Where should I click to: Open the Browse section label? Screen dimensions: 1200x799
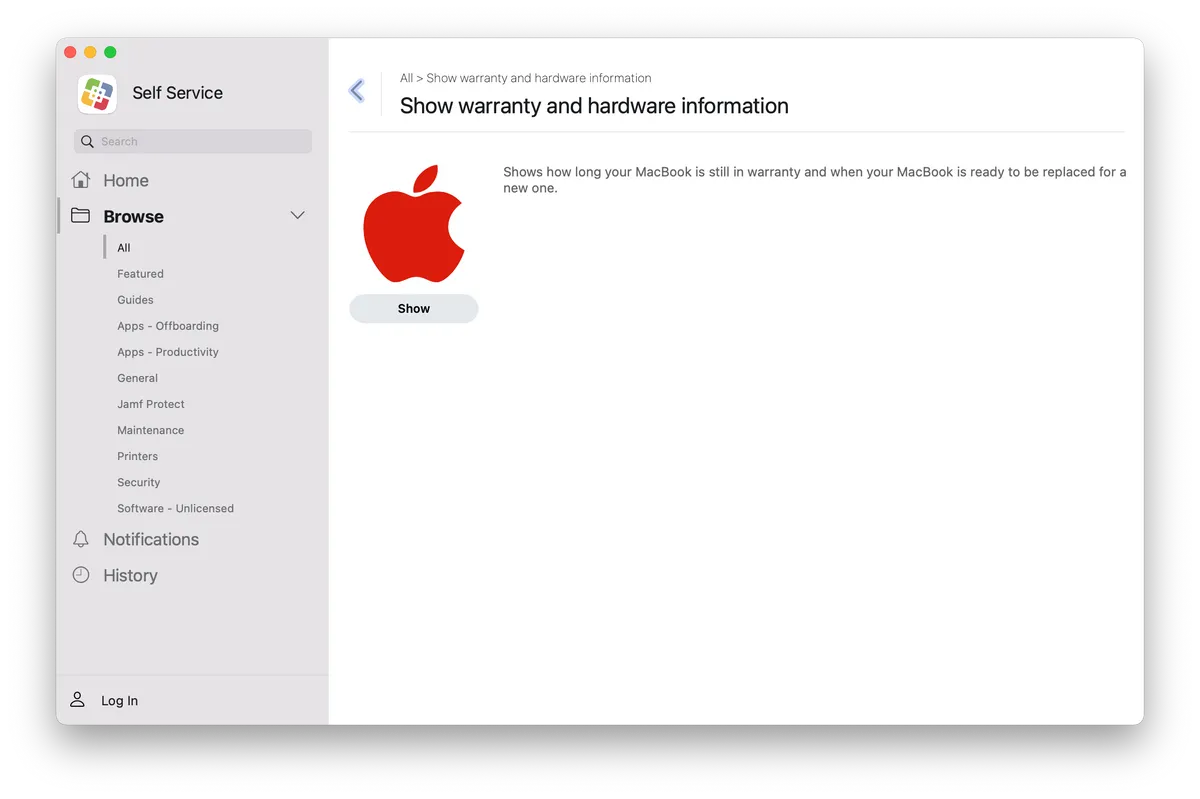tap(133, 216)
